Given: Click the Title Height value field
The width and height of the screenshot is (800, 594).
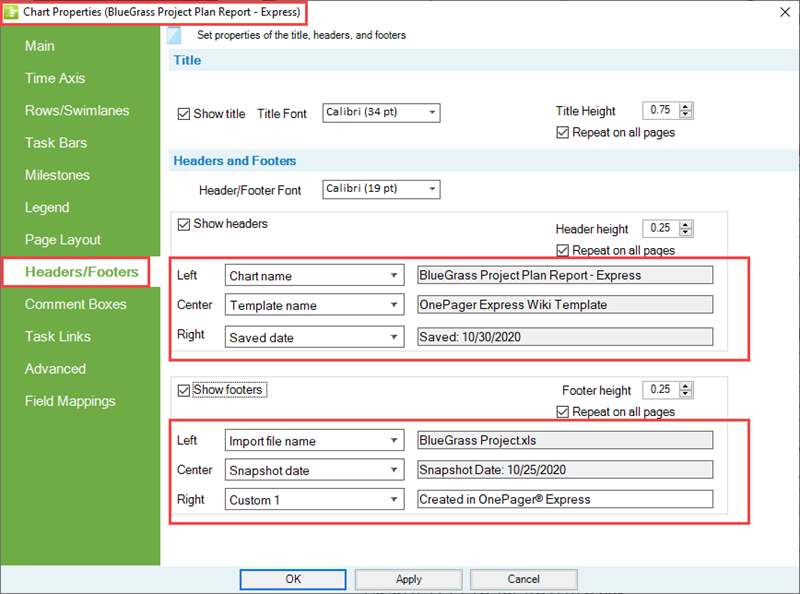Looking at the screenshot, I should coord(661,110).
